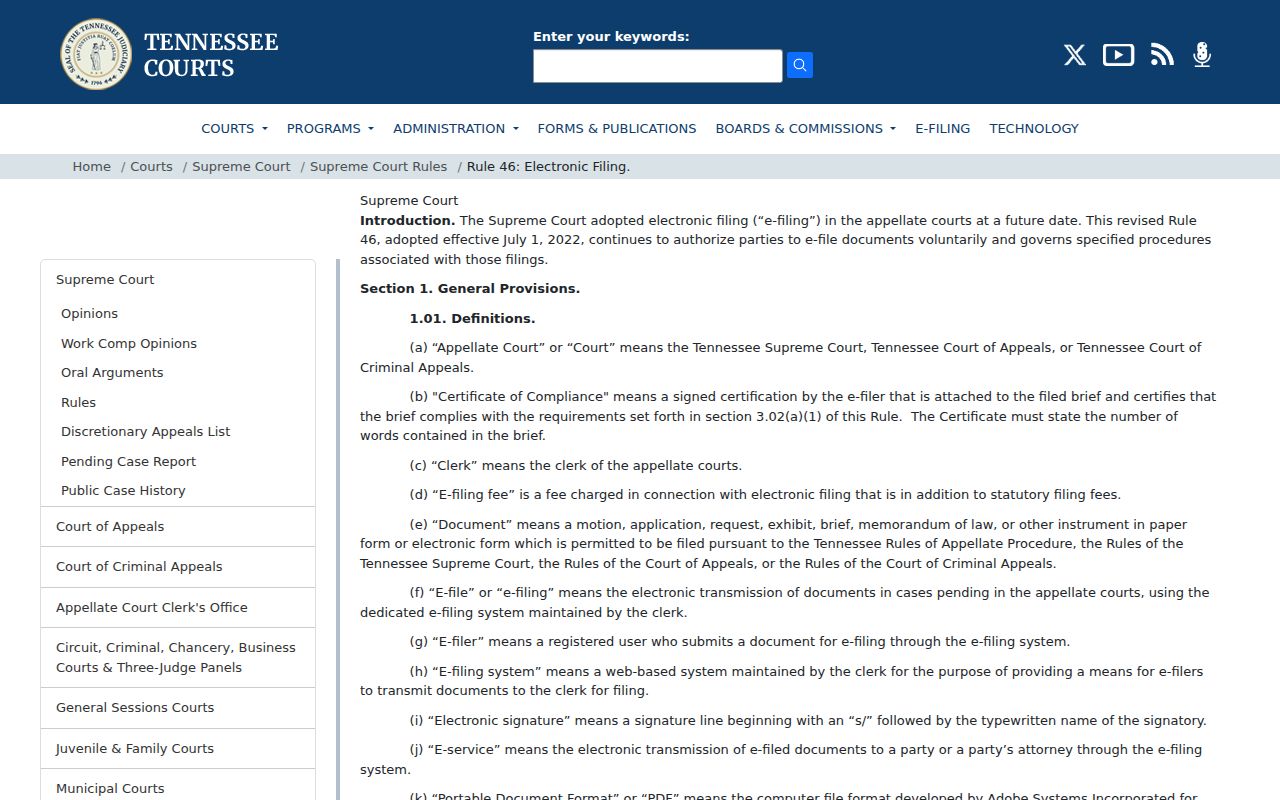Expand the Administration dropdown menu
The image size is (1280, 800).
pos(456,128)
